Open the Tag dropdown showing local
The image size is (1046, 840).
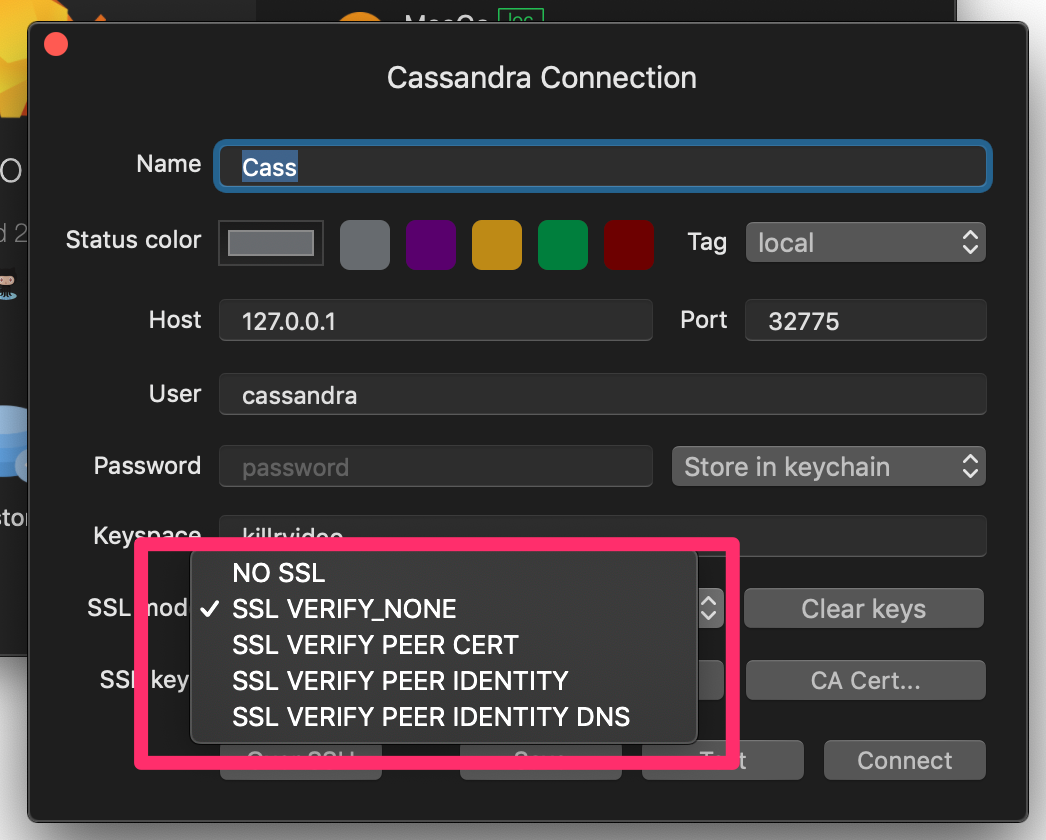pyautogui.click(x=864, y=242)
